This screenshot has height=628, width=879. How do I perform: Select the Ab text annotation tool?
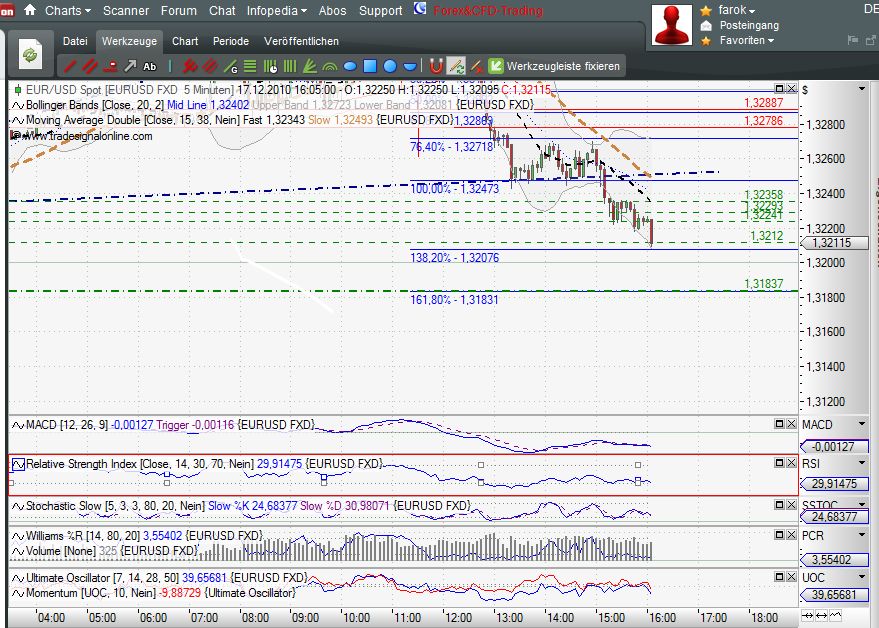tap(150, 67)
